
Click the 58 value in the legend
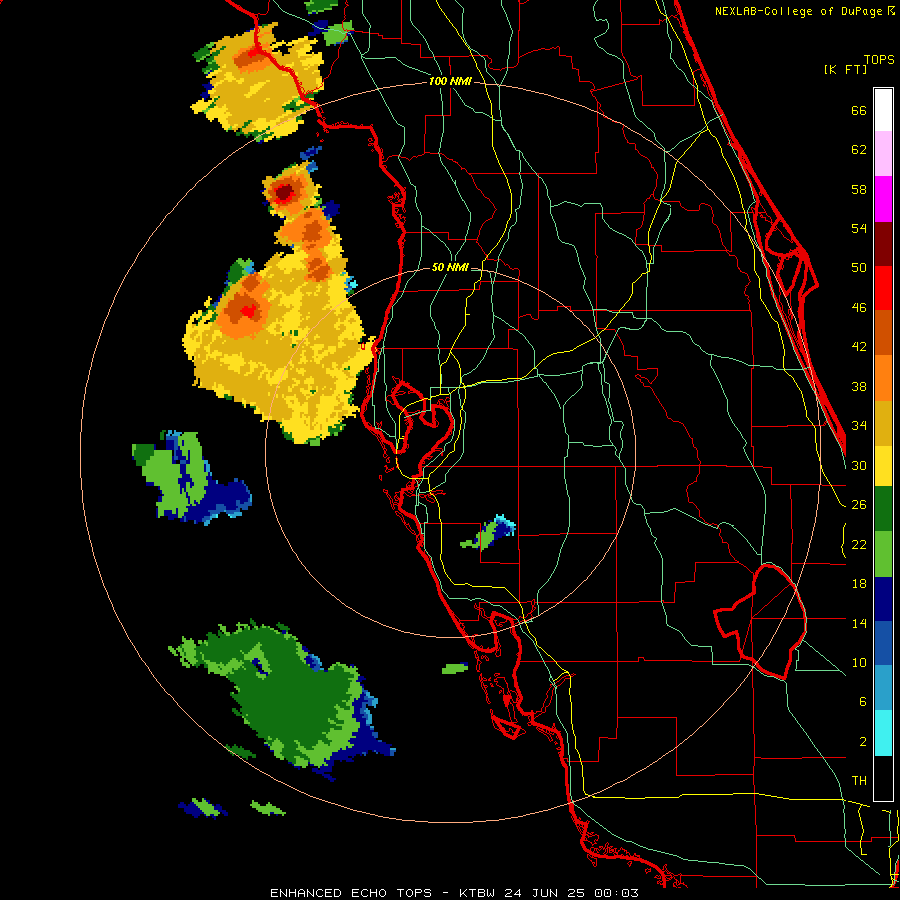[859, 189]
